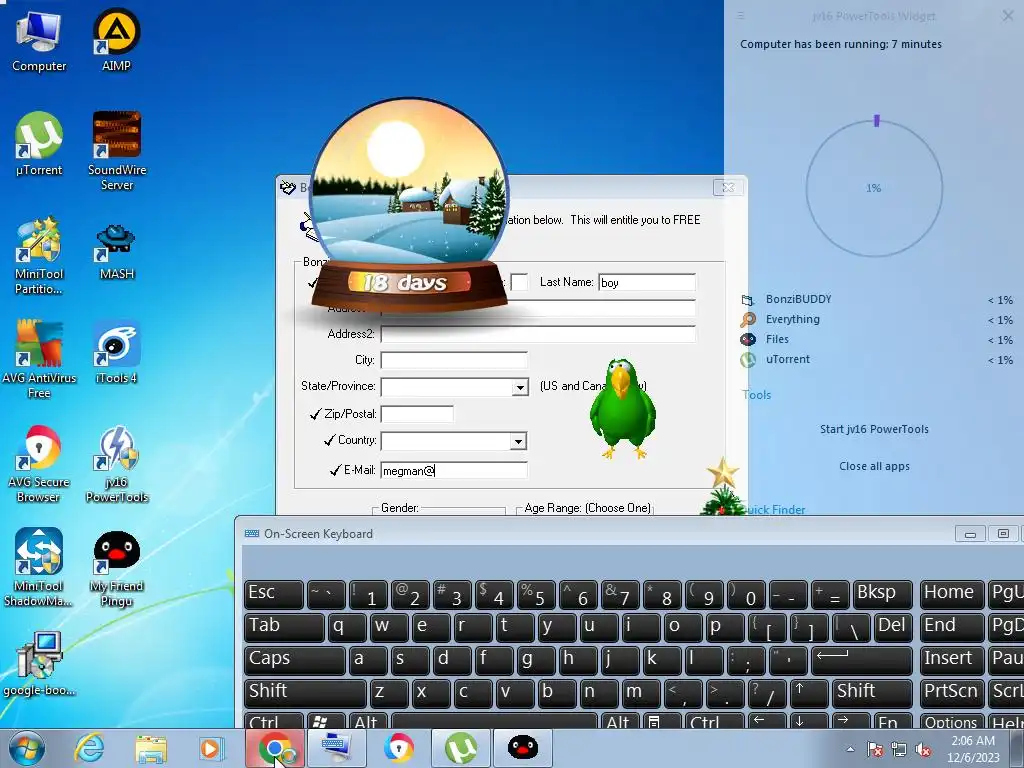Select the µTorrent desktop shortcut
The width and height of the screenshot is (1024, 768).
tap(39, 144)
